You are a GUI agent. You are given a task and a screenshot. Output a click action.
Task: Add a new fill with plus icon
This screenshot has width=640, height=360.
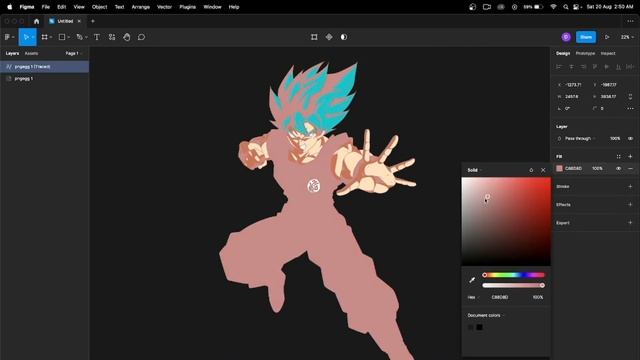coord(630,157)
